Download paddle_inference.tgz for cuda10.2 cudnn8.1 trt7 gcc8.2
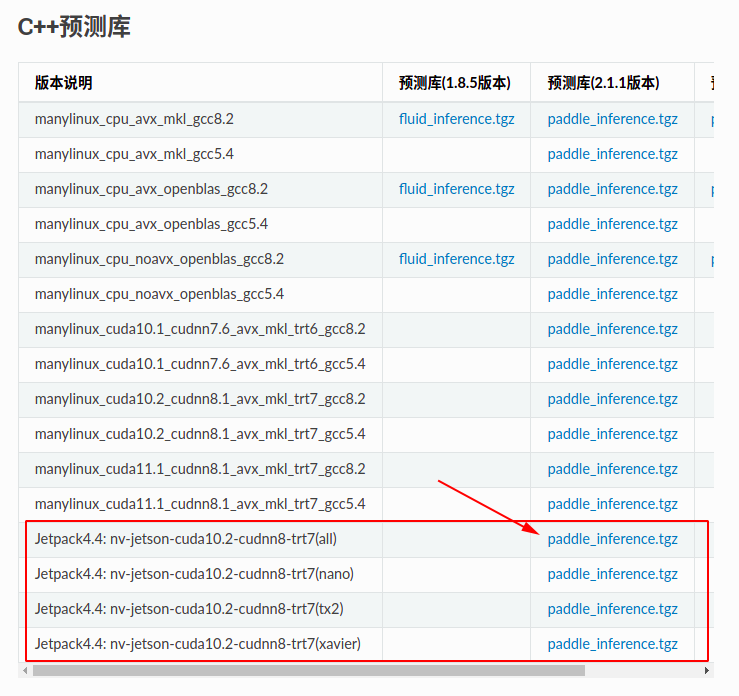Screen dimensions: 739x696 [x=612, y=400]
